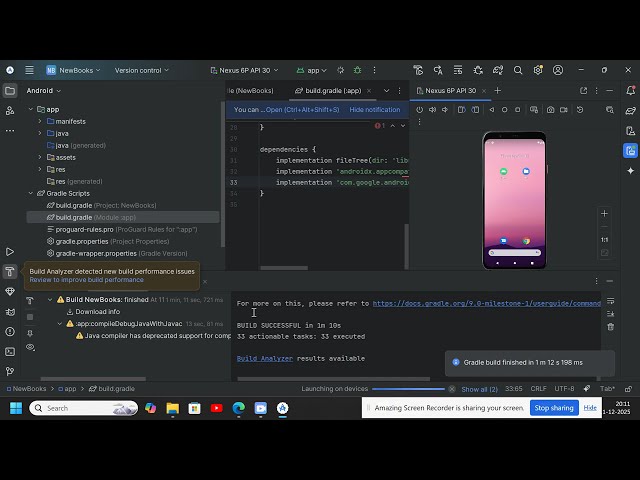Click the emulator Overview square button
Screen dimensions: 640x480
518,110
